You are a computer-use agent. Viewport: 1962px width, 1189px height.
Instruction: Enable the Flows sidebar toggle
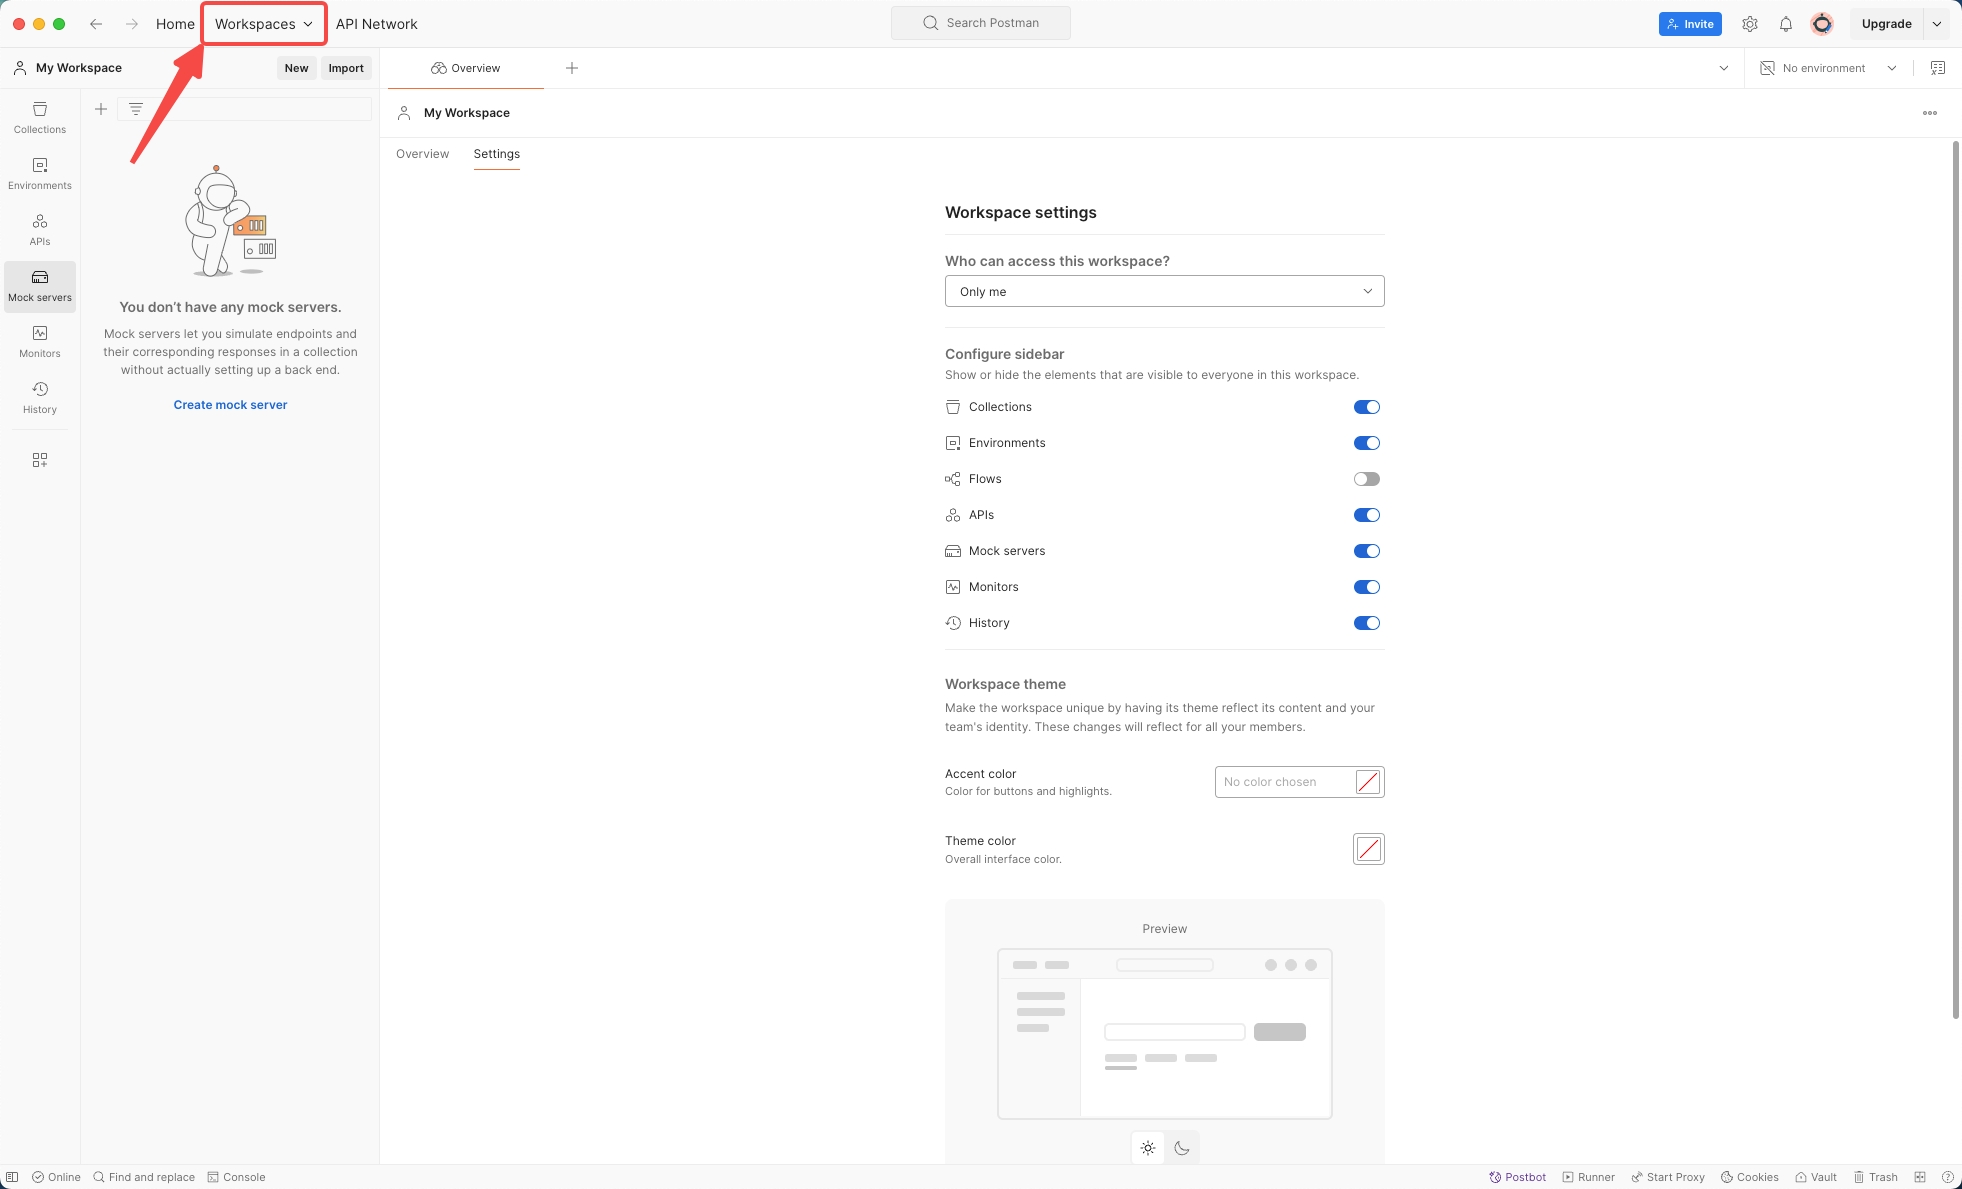1367,479
